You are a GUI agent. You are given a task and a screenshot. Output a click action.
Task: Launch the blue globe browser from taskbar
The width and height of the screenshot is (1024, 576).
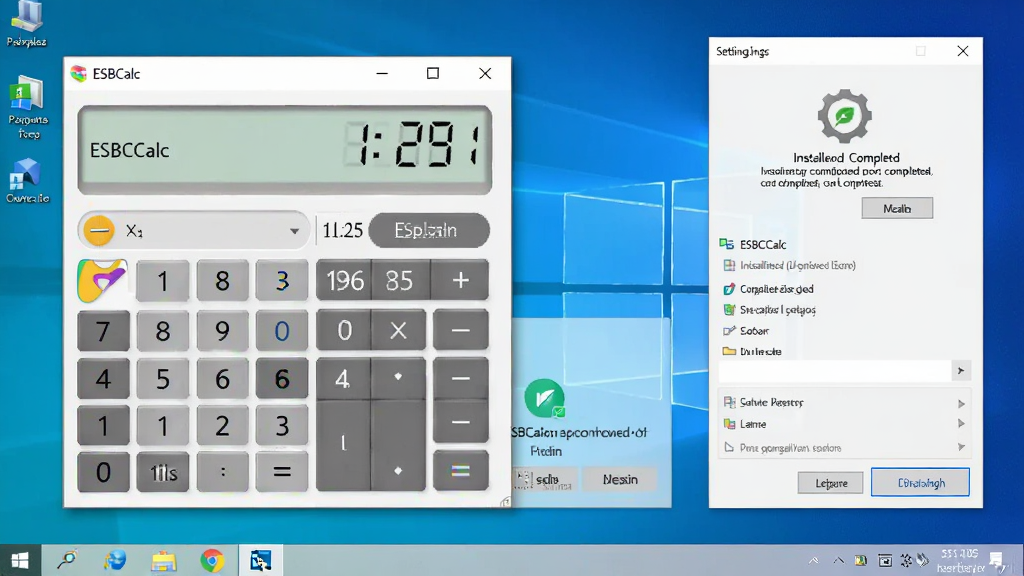tap(115, 560)
